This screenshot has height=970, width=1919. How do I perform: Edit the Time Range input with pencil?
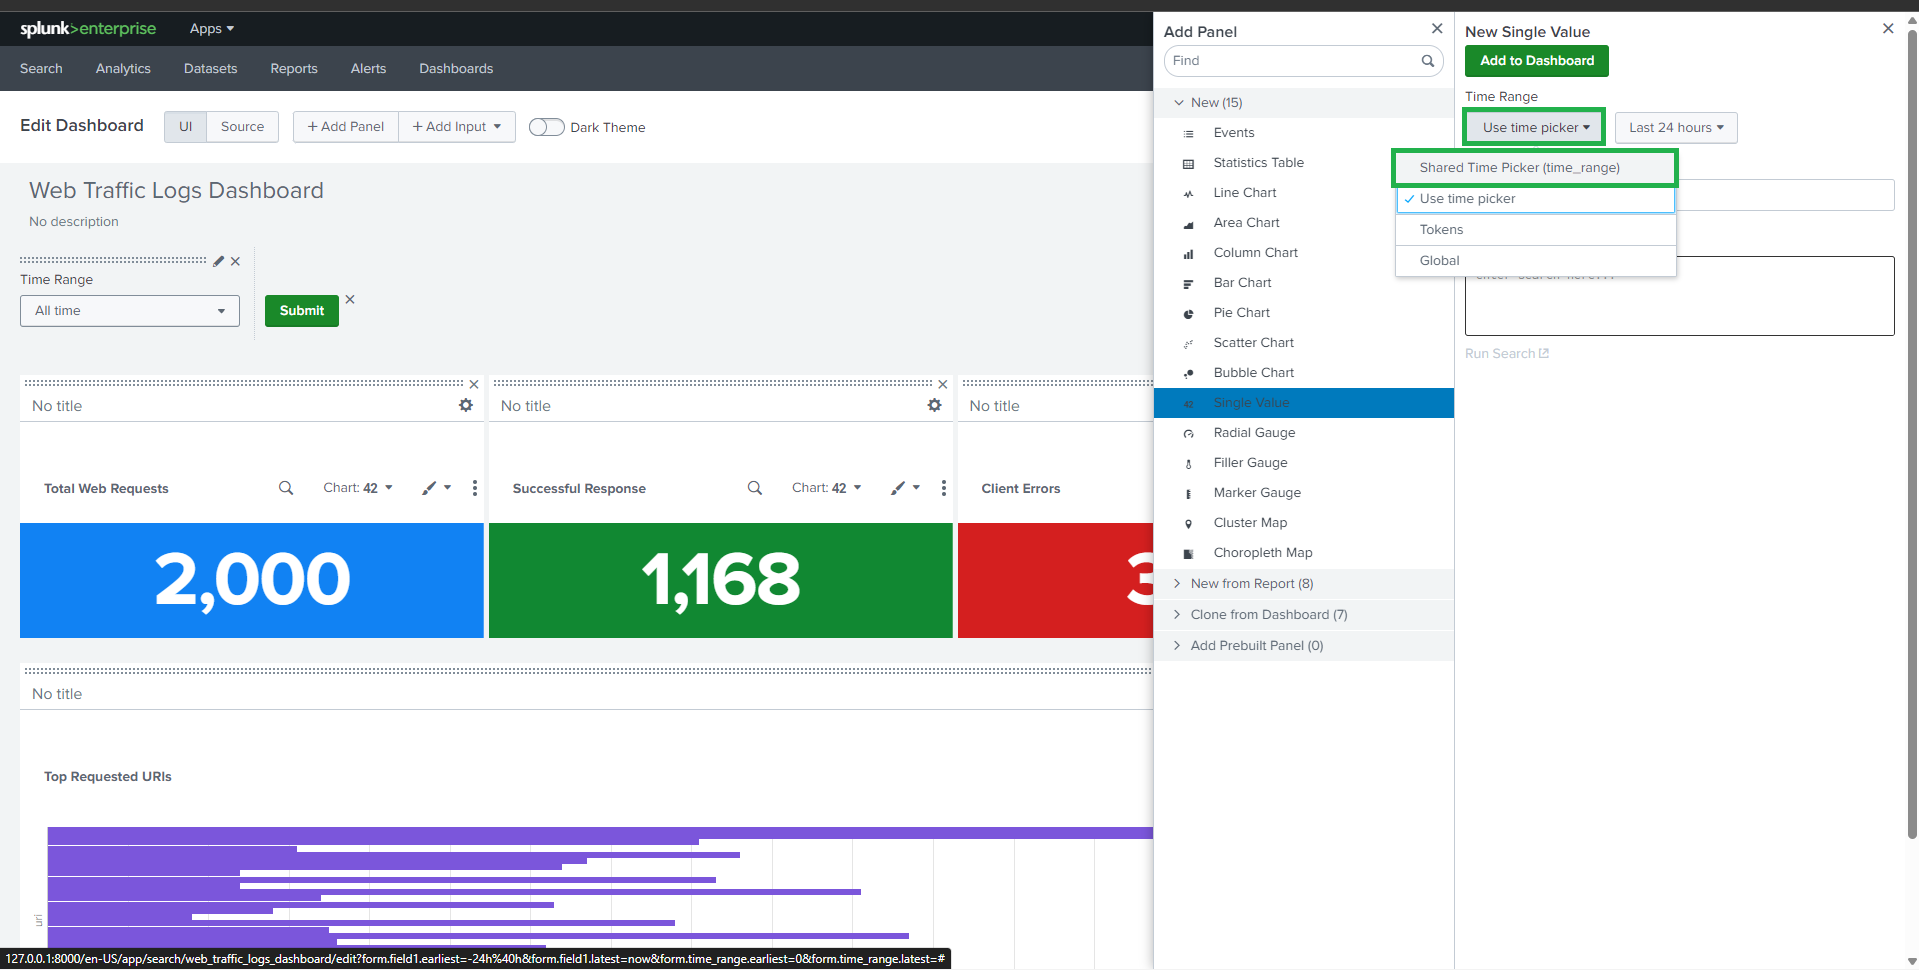coord(219,261)
